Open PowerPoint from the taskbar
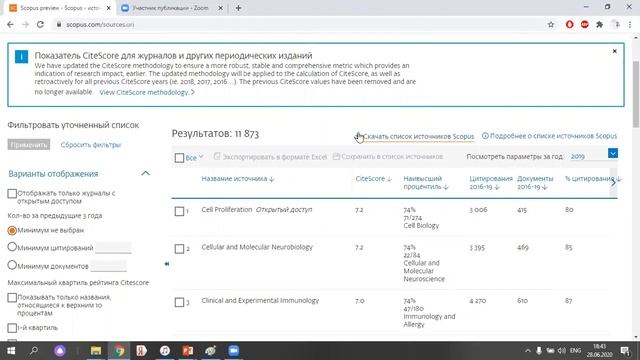640x360 pixels. pyautogui.click(x=188, y=351)
